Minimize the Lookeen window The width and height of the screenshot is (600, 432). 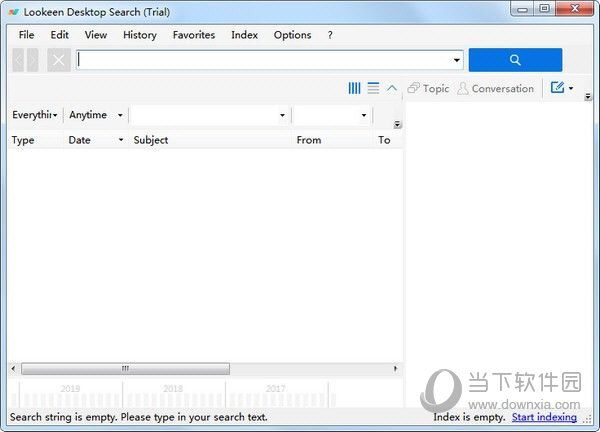coord(522,9)
